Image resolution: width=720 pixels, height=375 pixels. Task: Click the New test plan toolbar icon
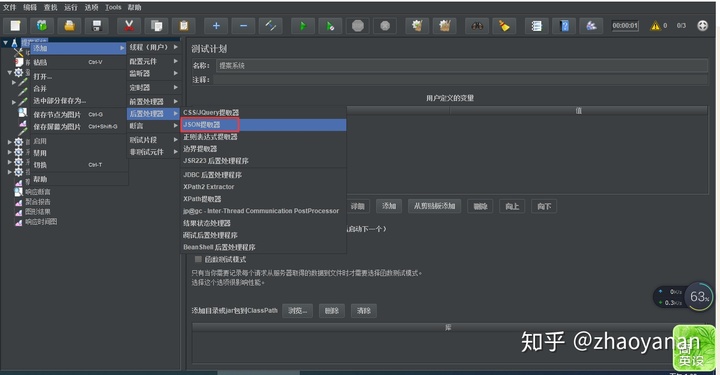click(x=15, y=26)
